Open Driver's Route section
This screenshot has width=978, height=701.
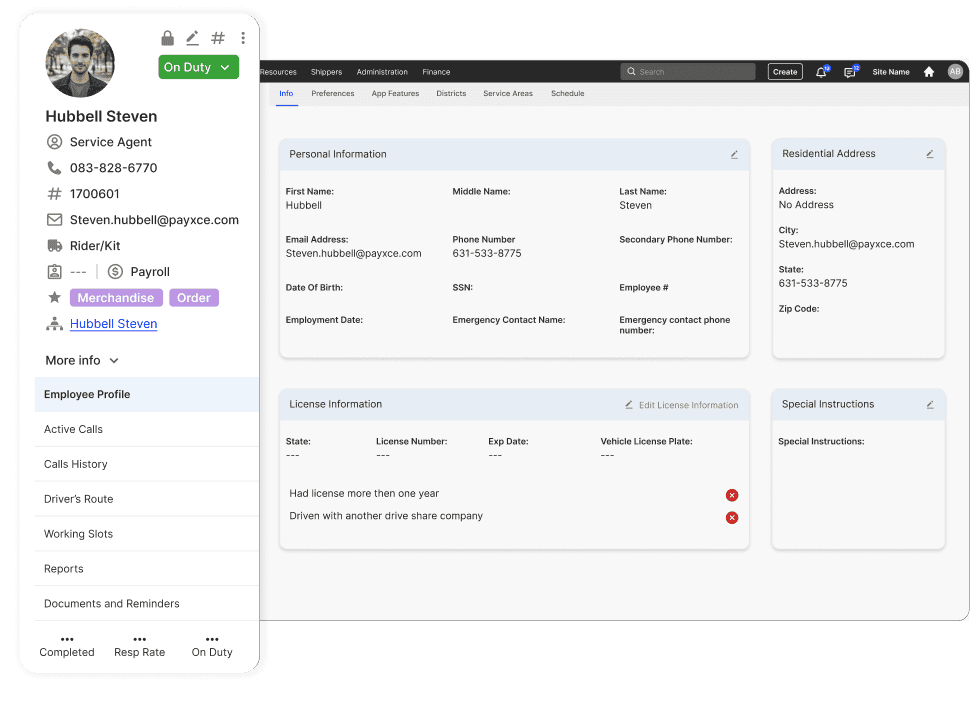147,499
